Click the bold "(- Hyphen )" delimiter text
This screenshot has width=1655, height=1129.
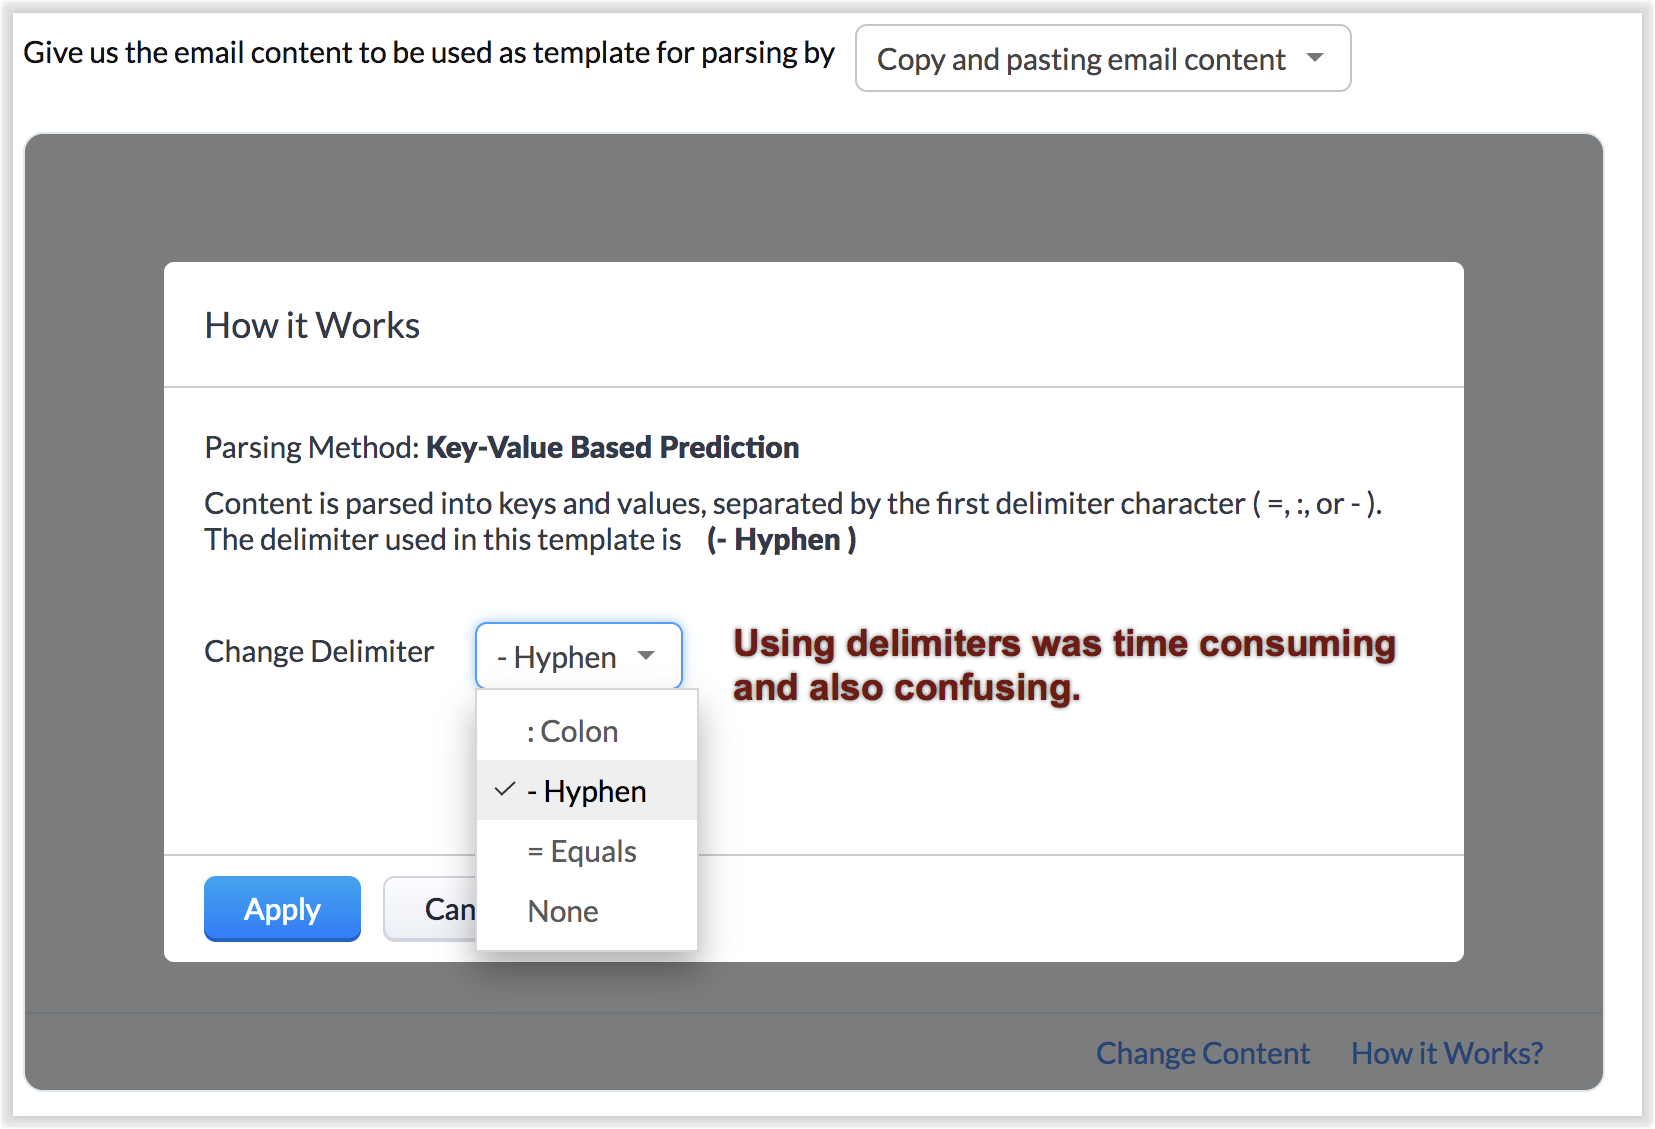(x=781, y=540)
